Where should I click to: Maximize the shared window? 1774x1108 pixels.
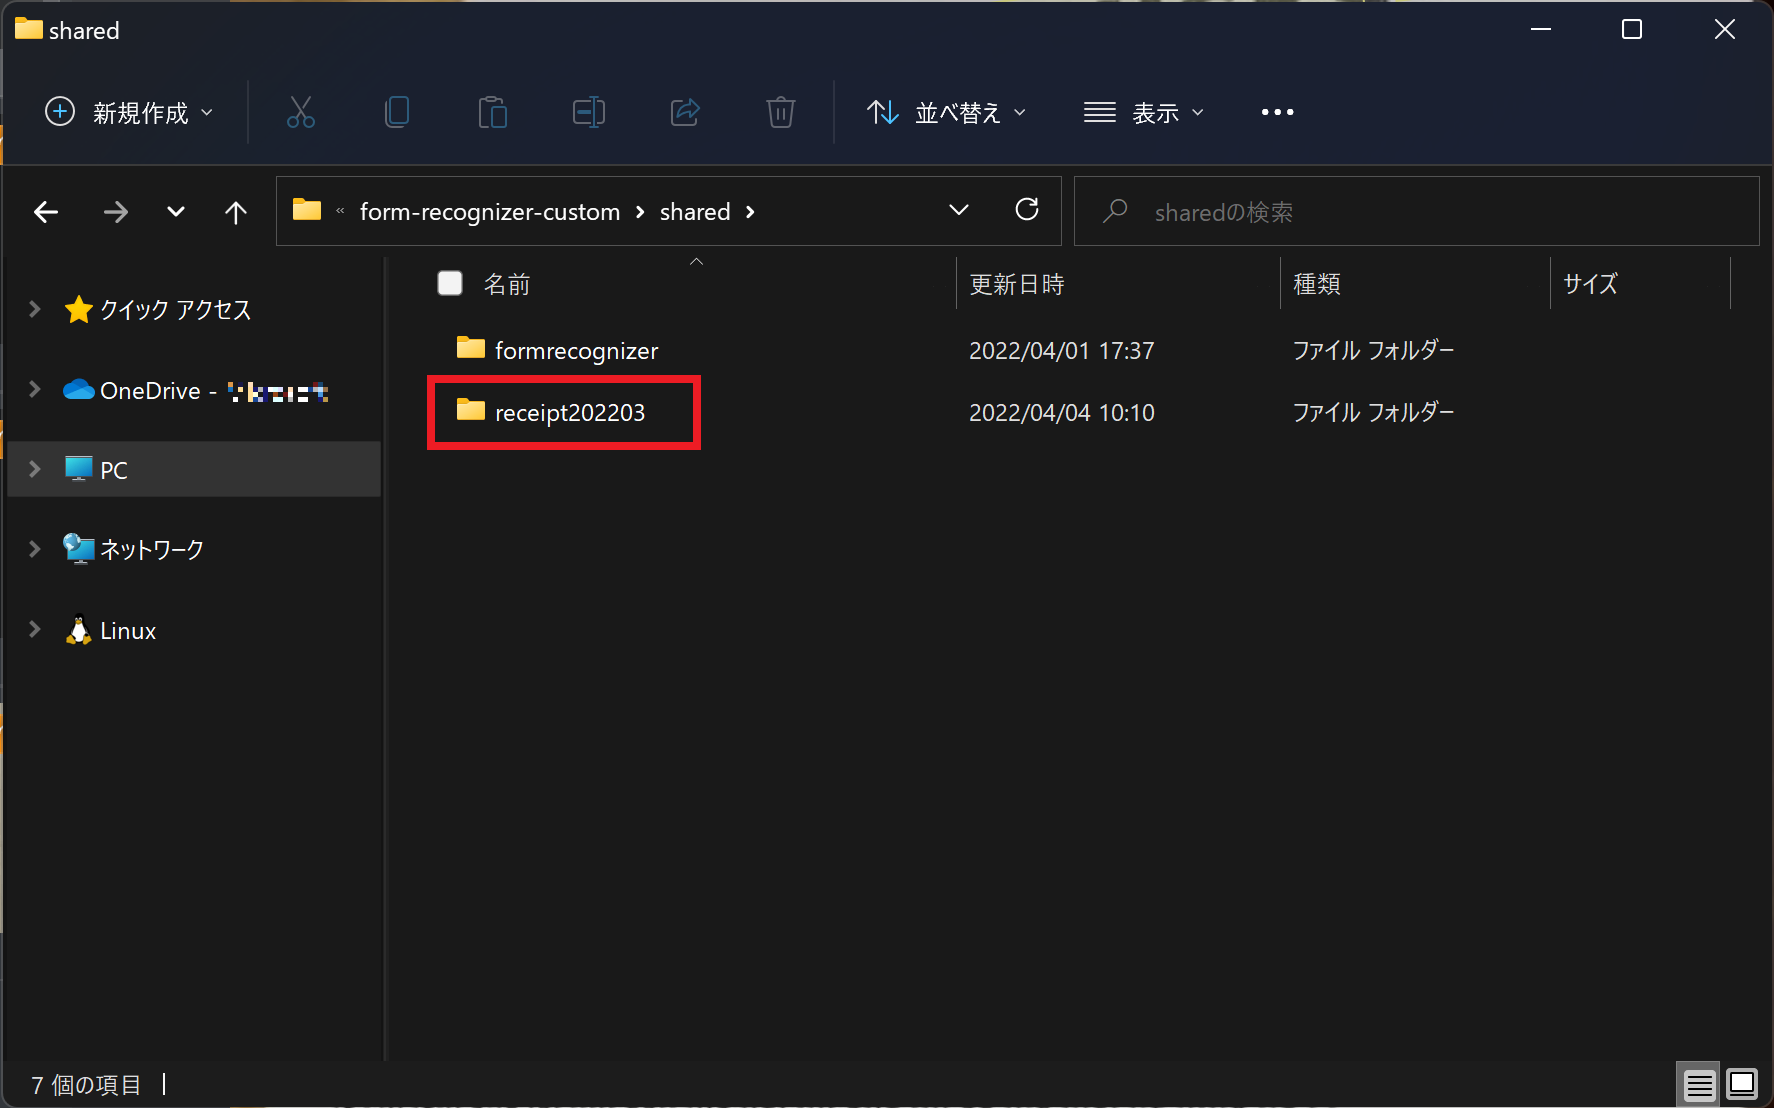1632,29
